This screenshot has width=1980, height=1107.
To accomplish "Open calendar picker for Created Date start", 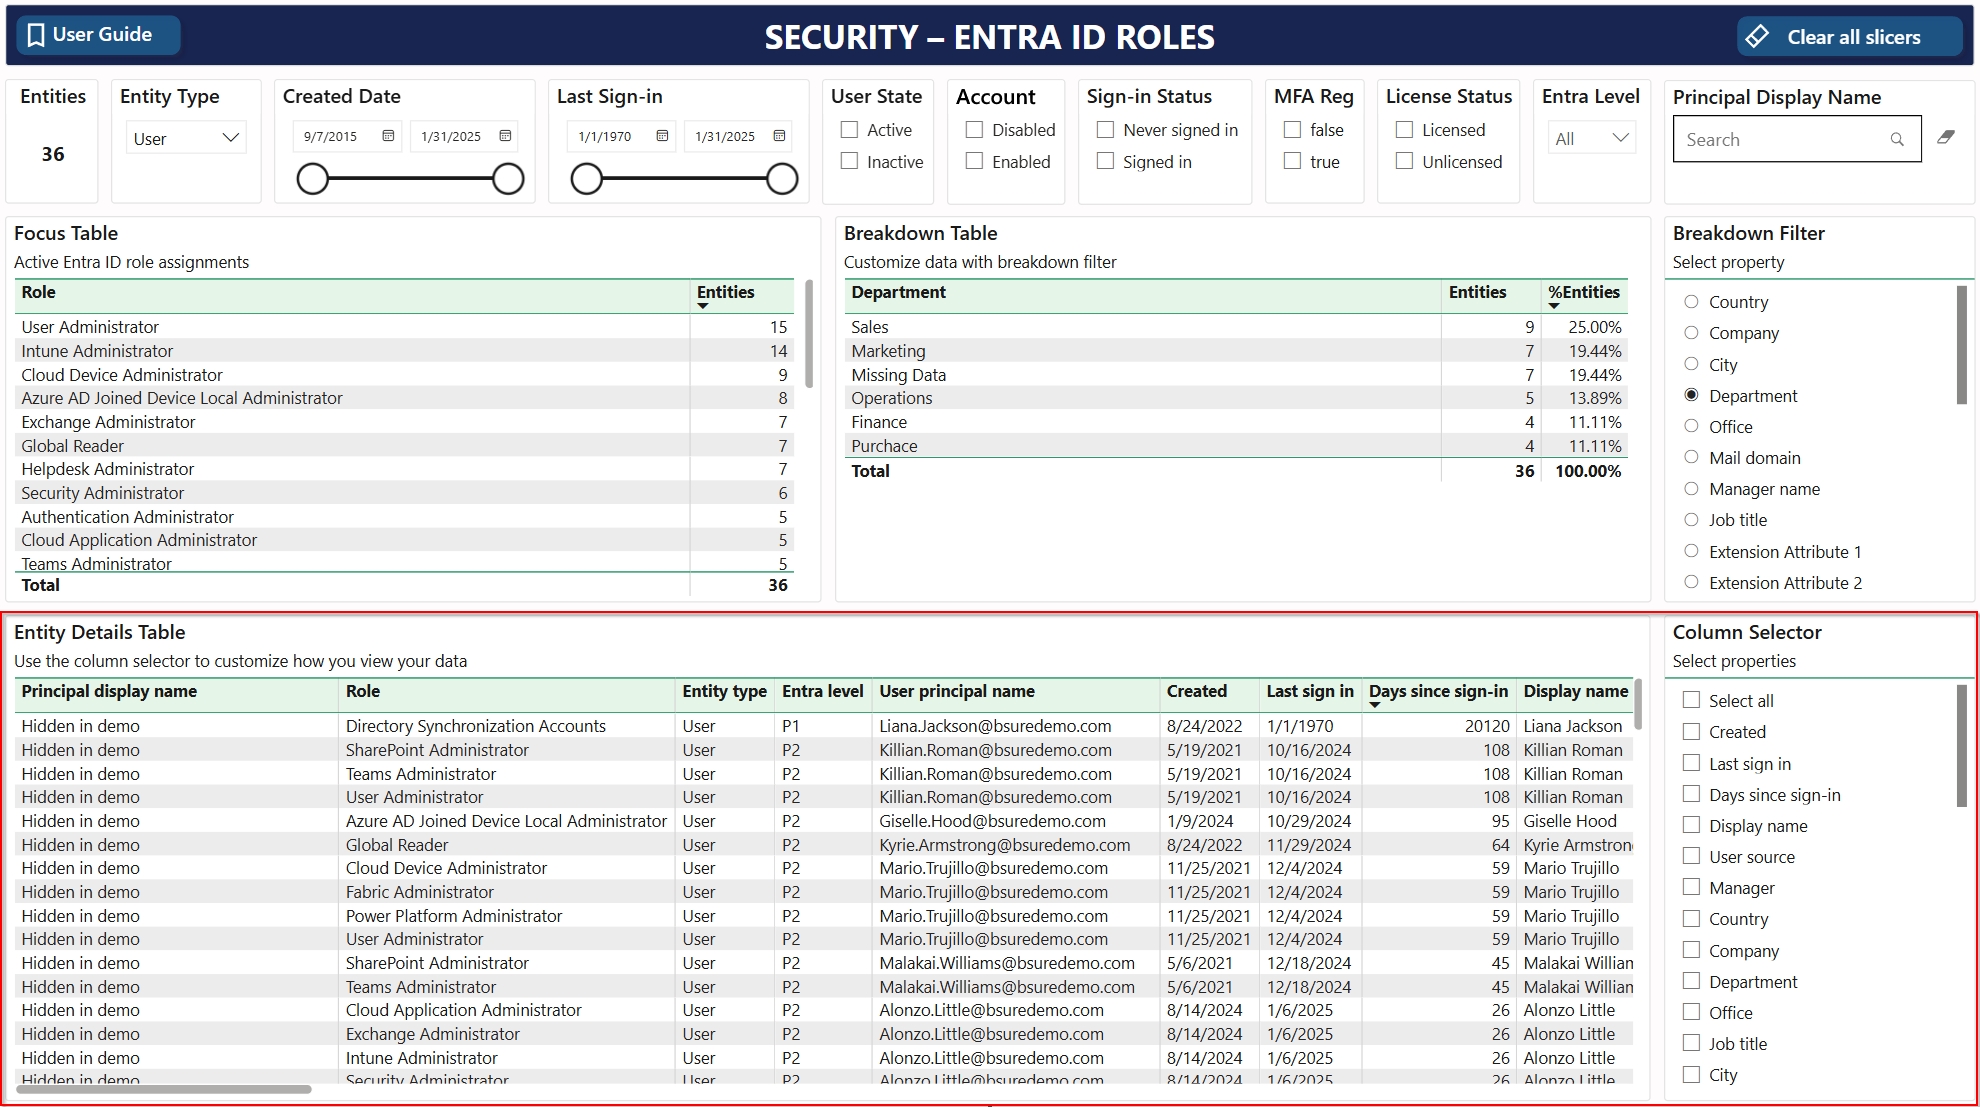I will (x=388, y=136).
